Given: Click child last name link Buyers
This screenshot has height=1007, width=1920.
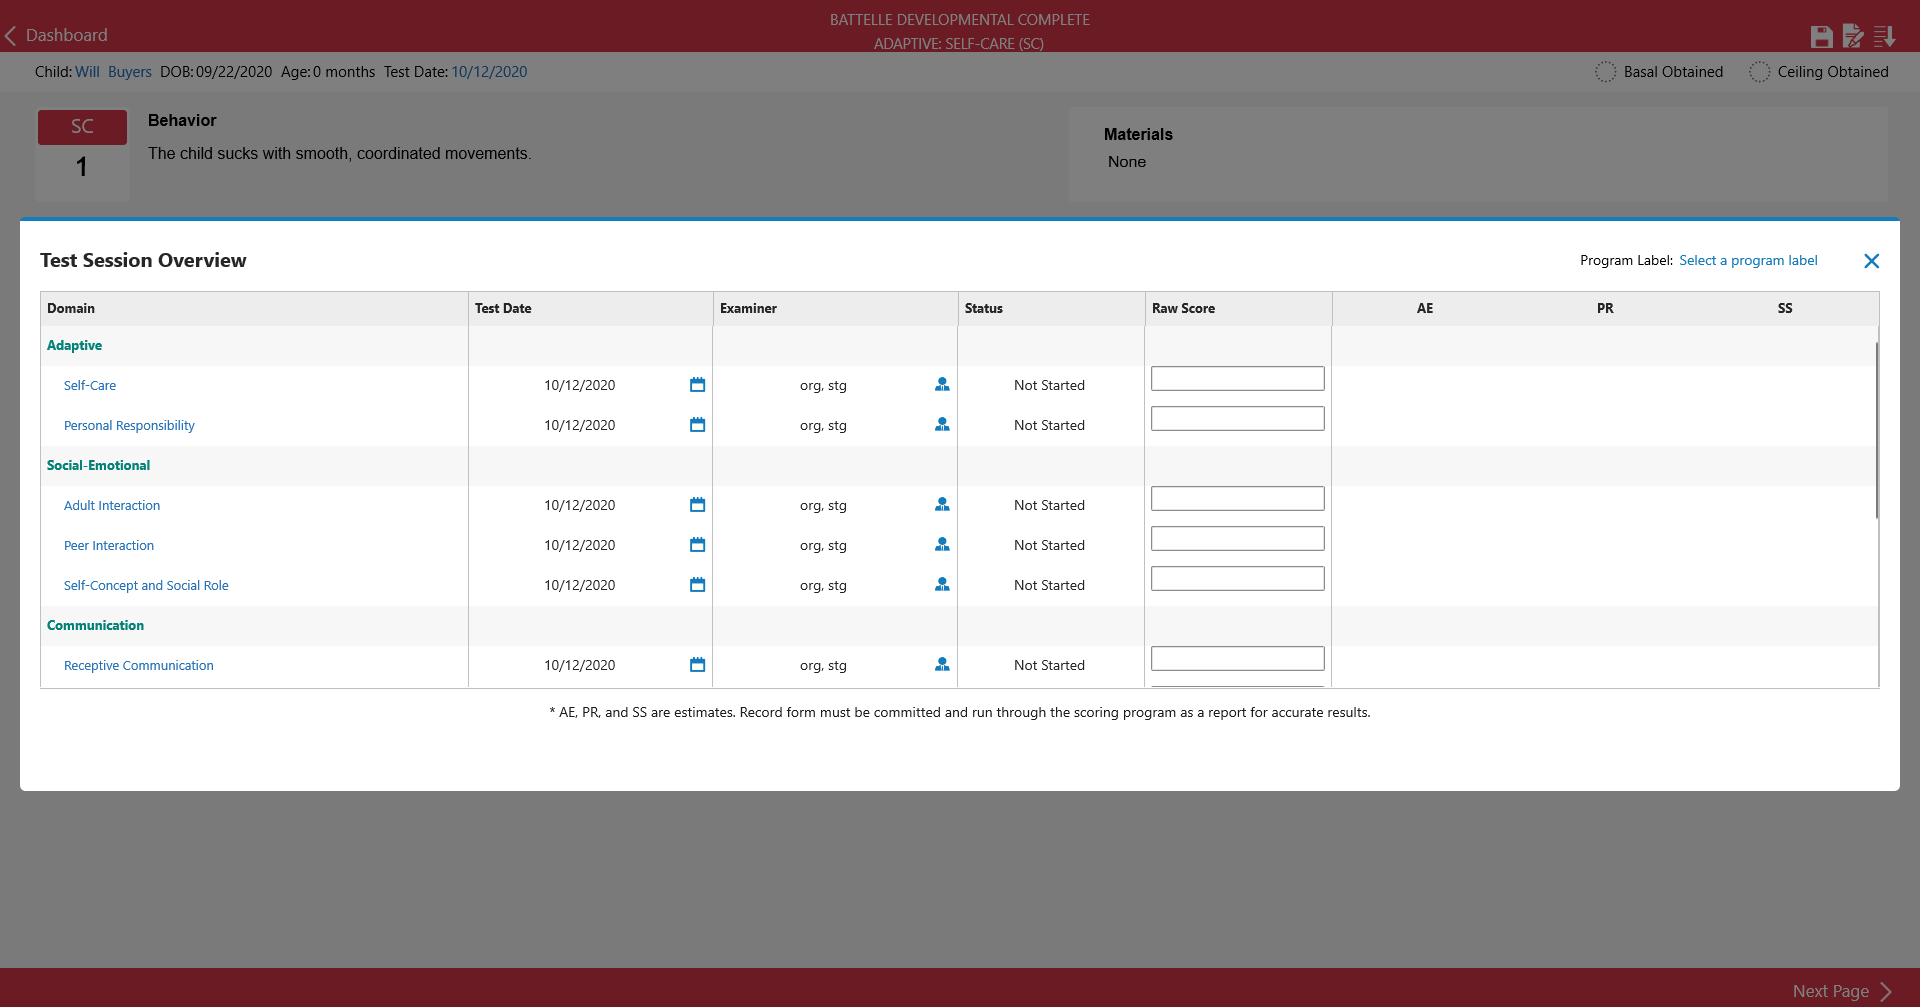Looking at the screenshot, I should point(130,72).
